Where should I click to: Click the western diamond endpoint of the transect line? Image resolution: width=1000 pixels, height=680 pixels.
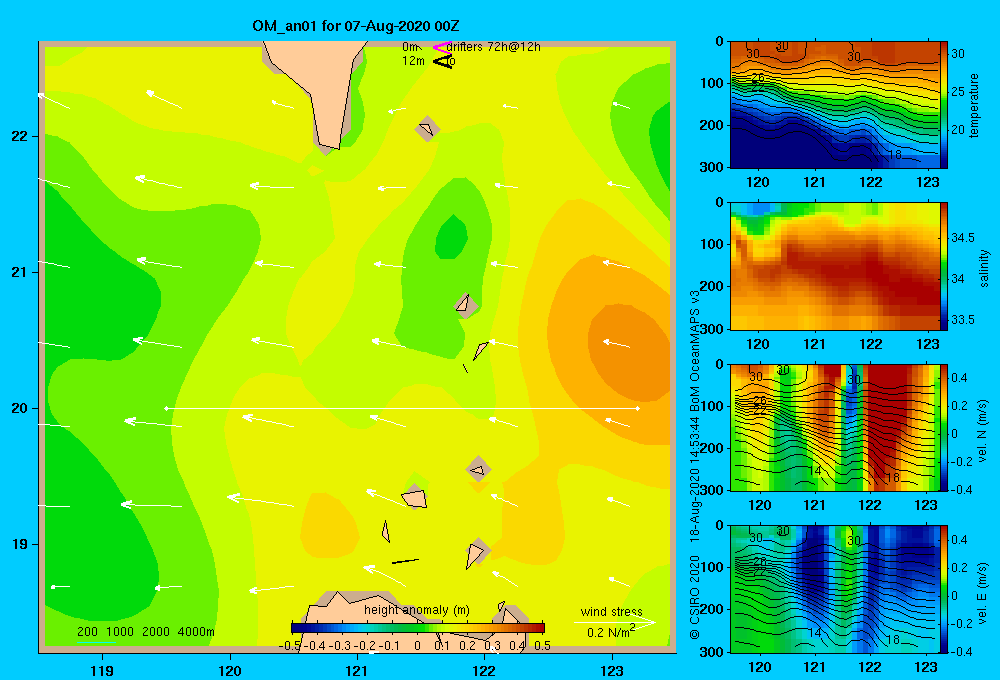(x=166, y=408)
